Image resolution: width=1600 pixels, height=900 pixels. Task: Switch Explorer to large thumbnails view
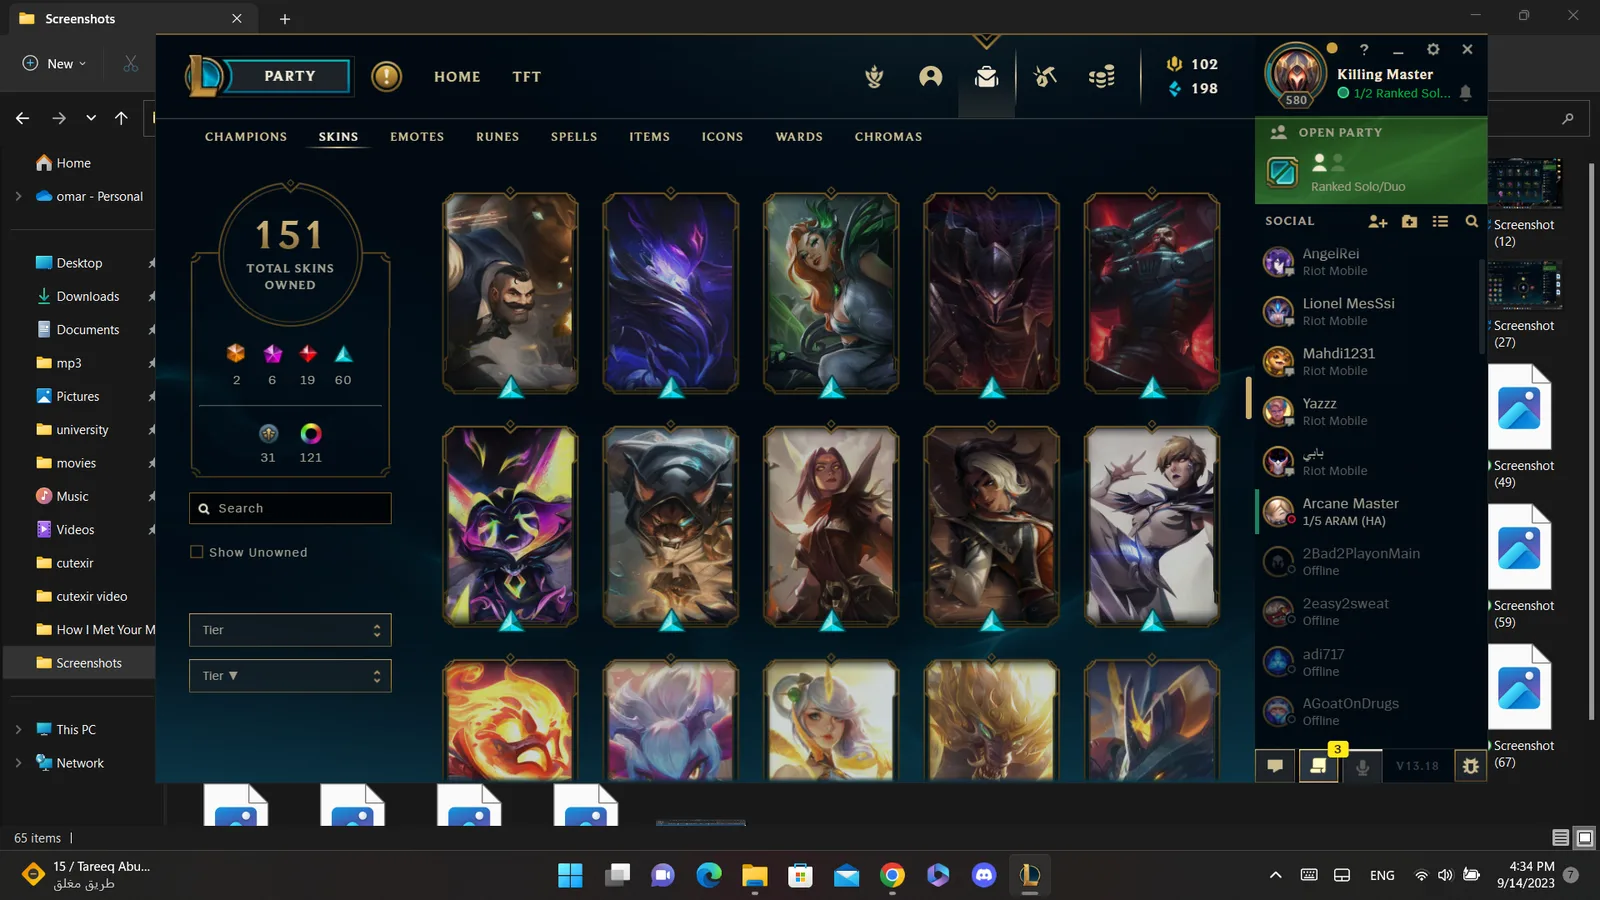pos(1585,838)
